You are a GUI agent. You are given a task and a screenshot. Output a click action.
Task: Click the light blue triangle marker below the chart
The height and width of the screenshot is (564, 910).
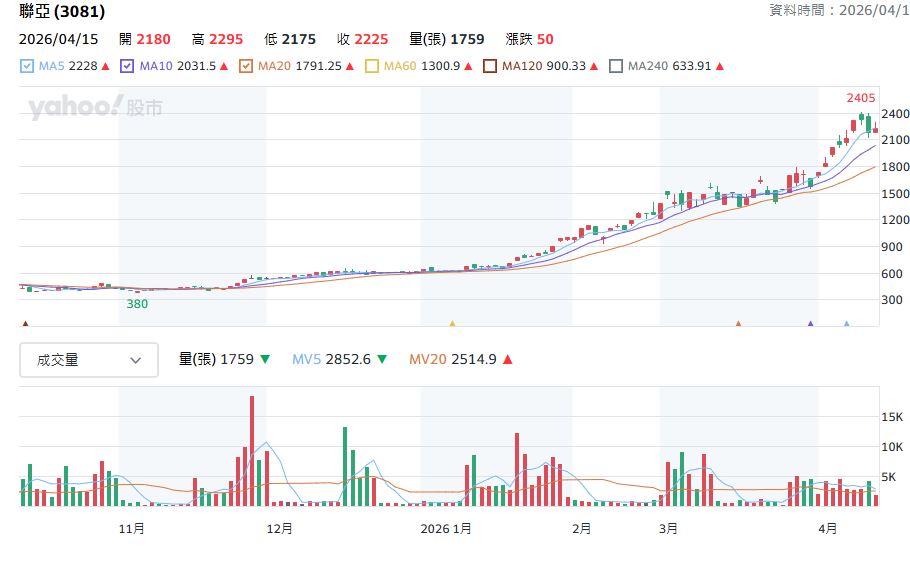(x=847, y=323)
